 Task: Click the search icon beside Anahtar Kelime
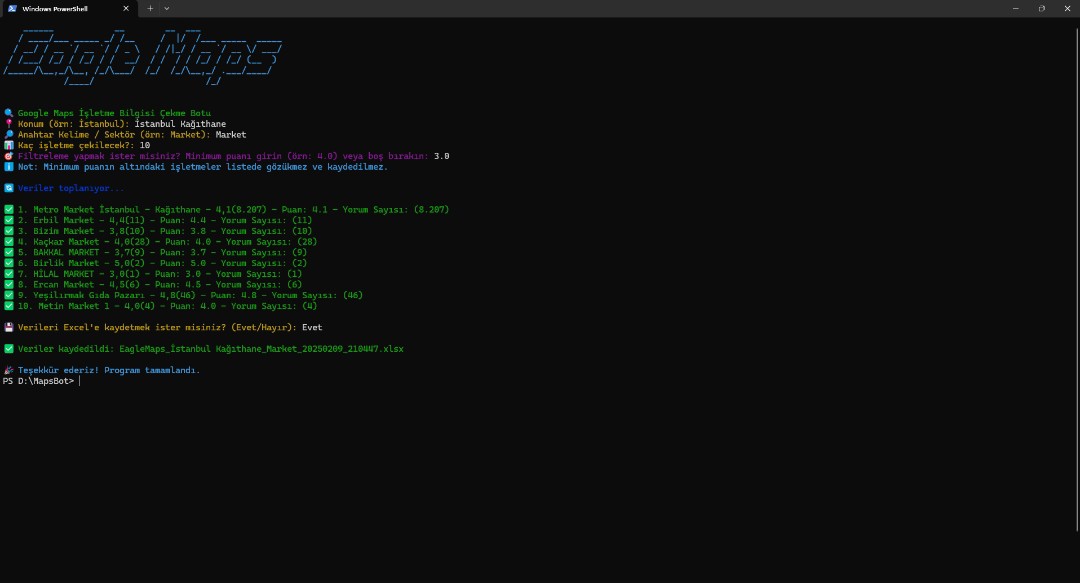tap(9, 134)
